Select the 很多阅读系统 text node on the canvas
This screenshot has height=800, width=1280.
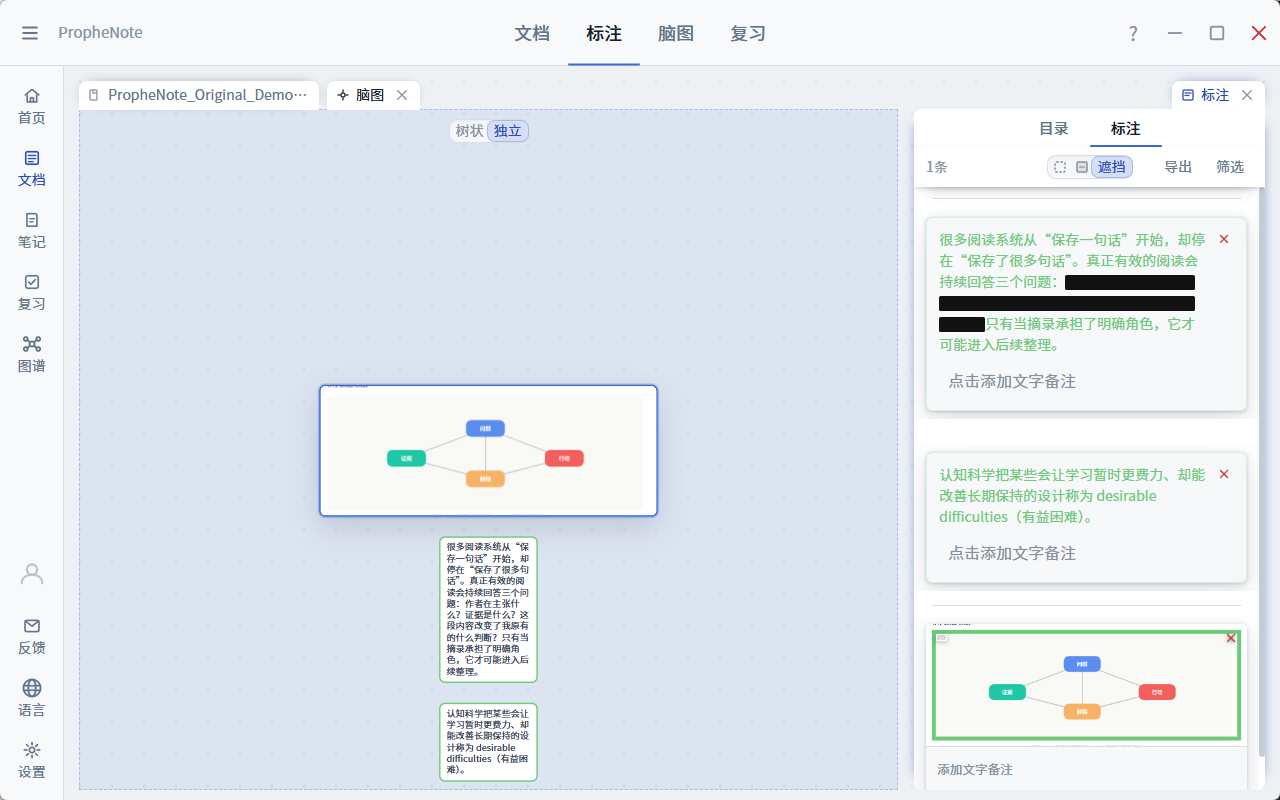pos(488,610)
